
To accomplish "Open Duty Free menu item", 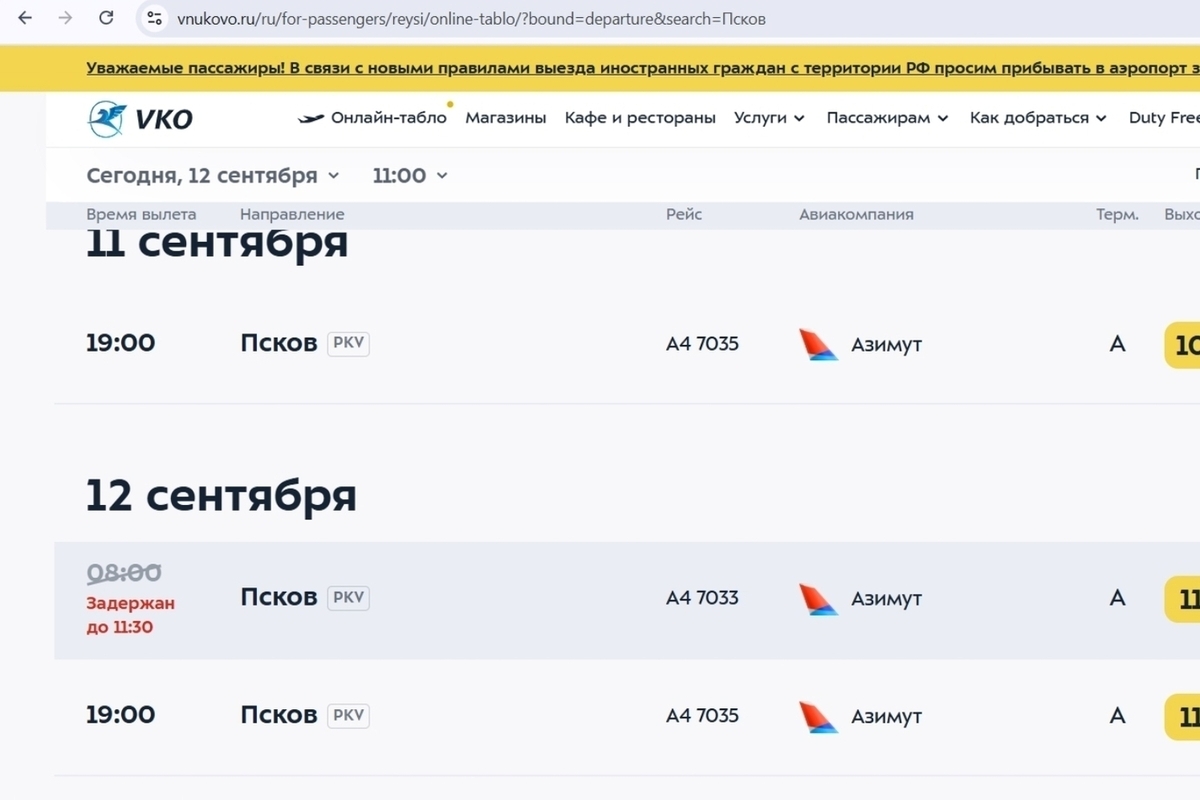I will pyautogui.click(x=1164, y=118).
